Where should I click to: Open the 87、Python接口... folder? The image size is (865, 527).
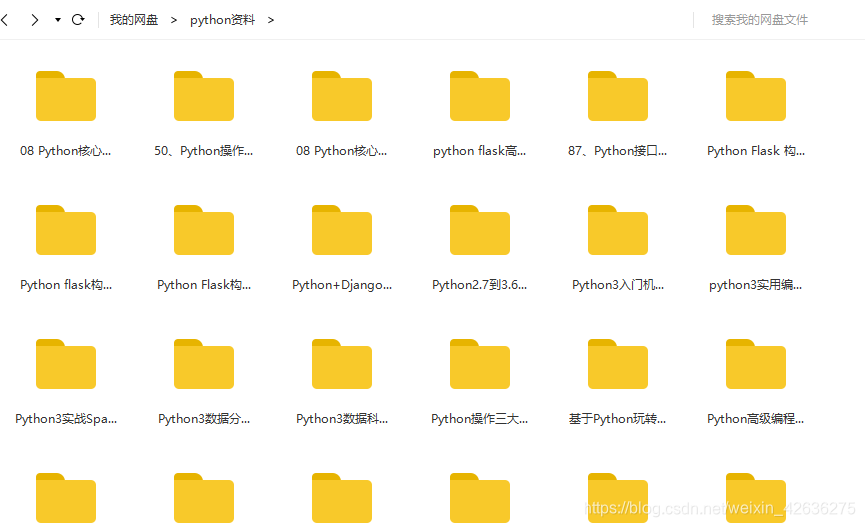[617, 96]
